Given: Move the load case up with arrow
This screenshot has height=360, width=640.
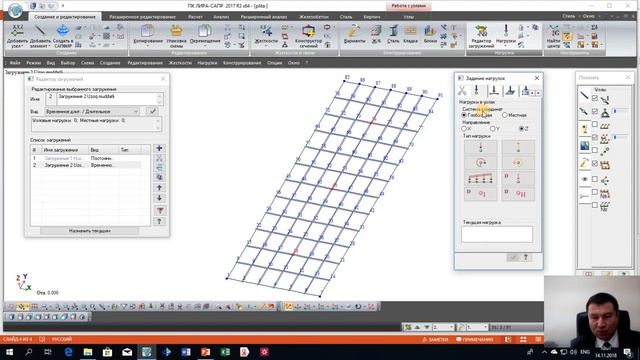Looking at the screenshot, I should pos(159,188).
